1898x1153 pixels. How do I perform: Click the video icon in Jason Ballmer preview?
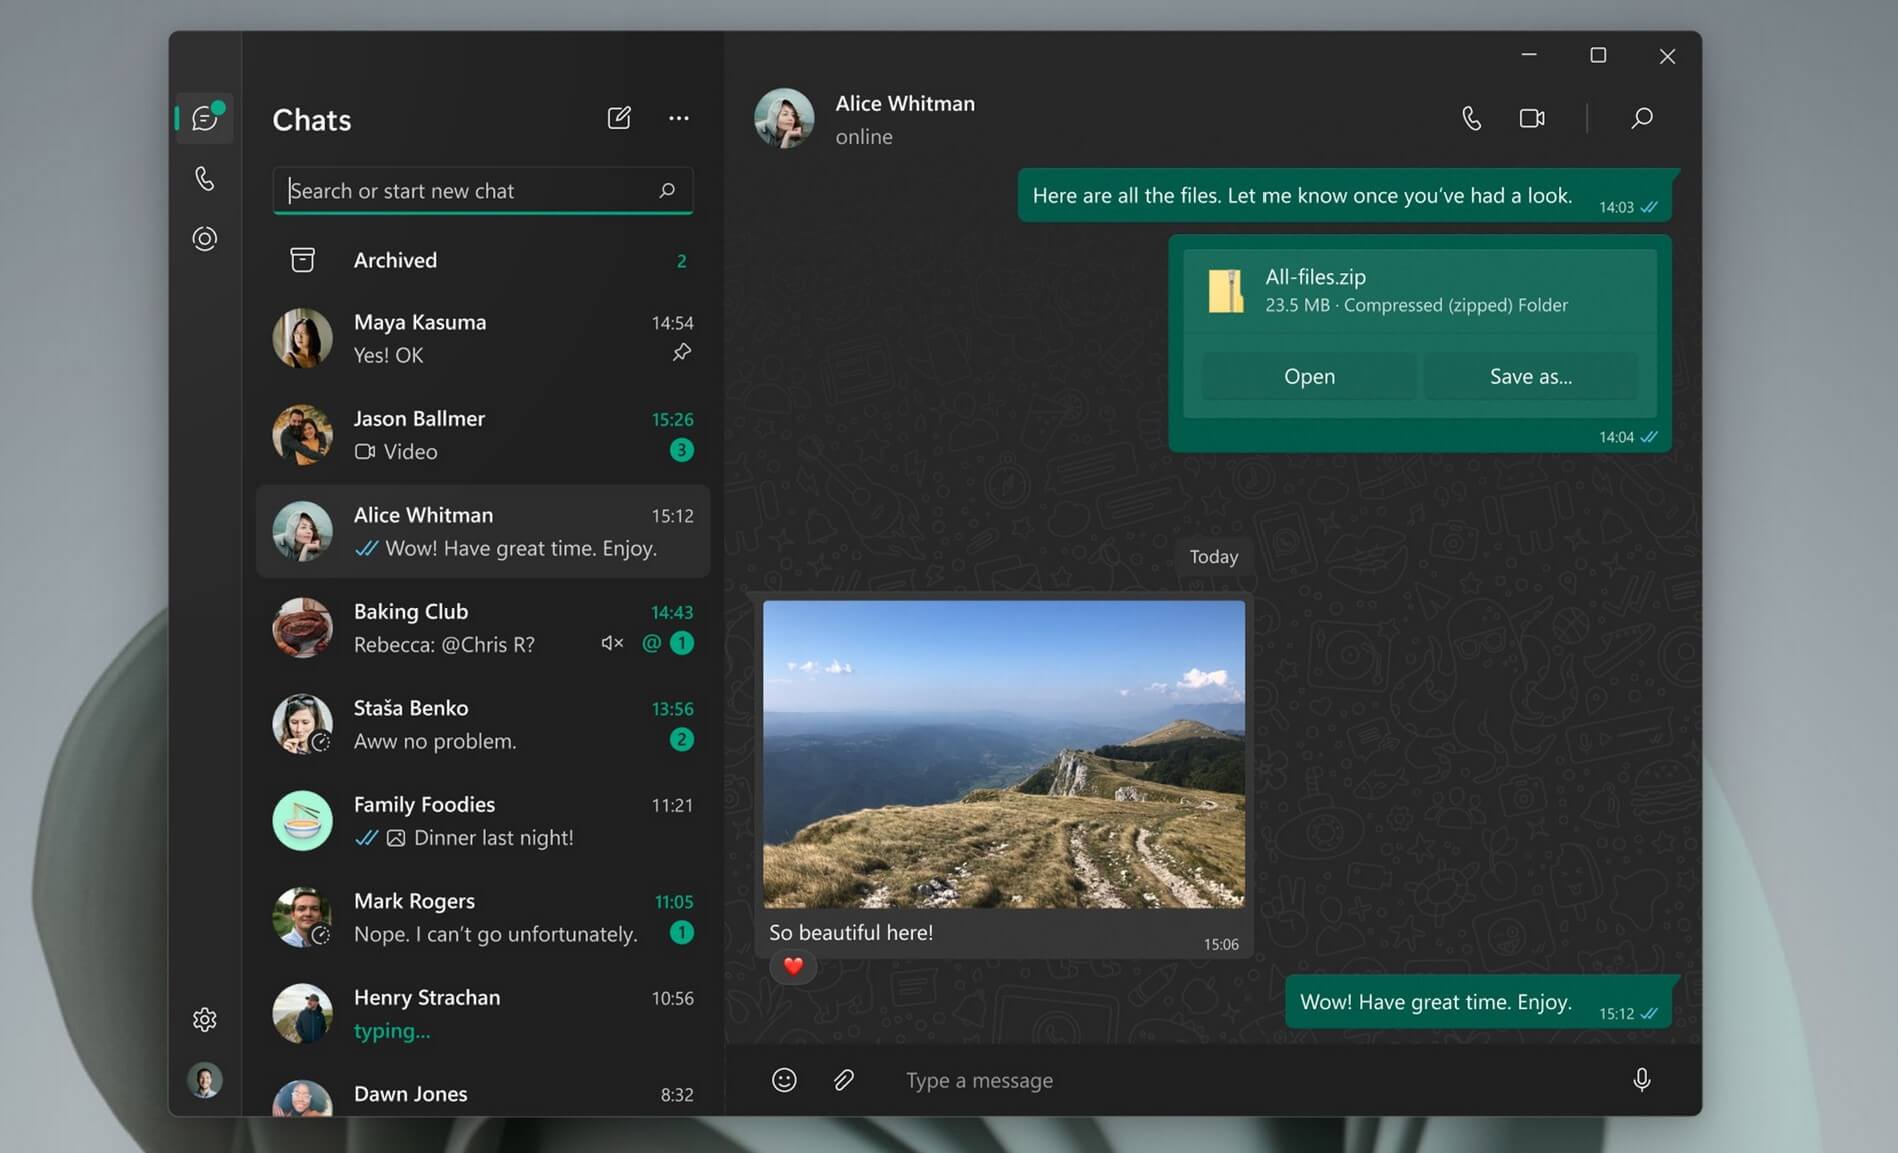point(365,451)
